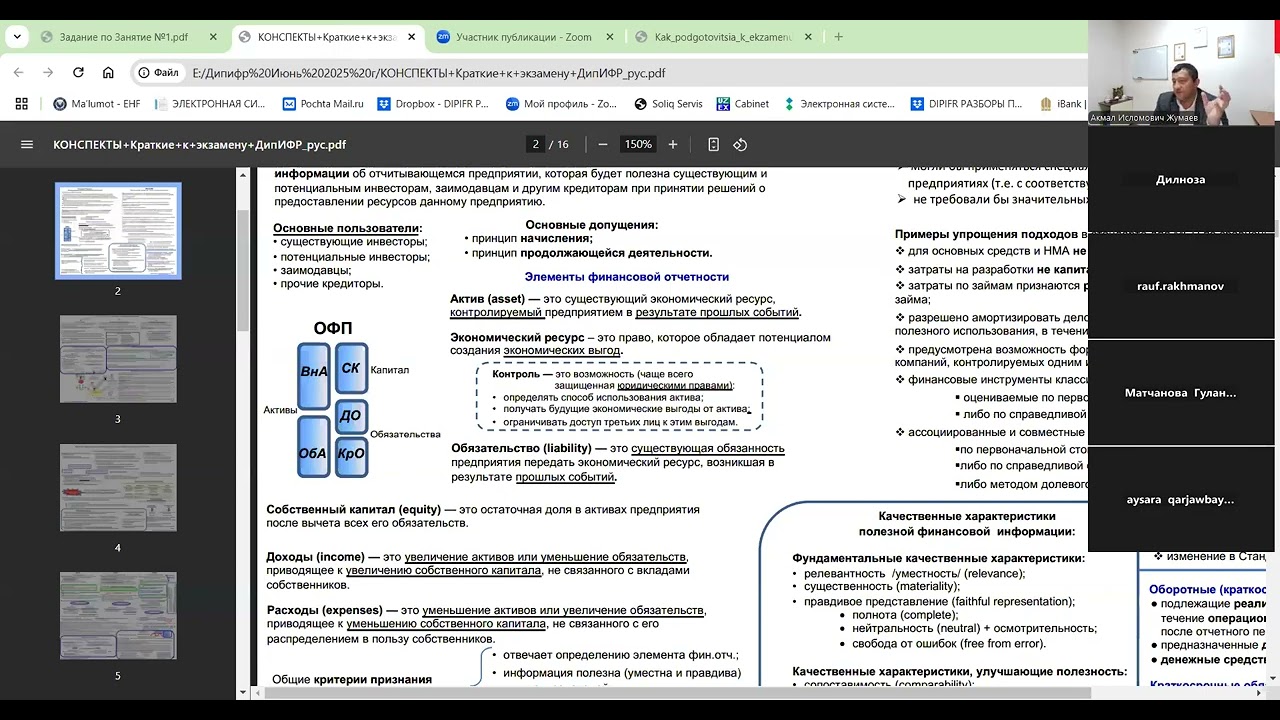Screen dimensions: 1280x720
Task: Click the thumbnail panel scroll down arrow
Action: coord(242,692)
